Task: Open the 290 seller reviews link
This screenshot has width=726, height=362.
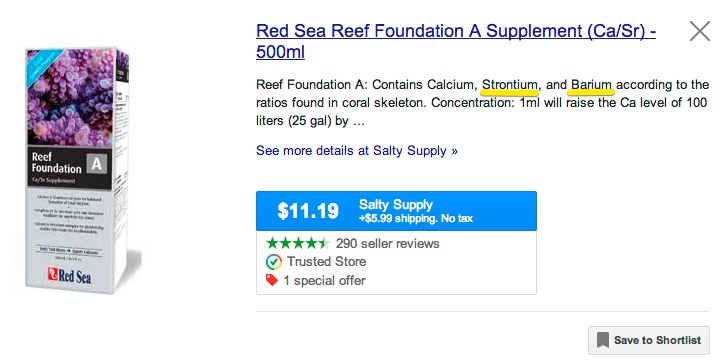Action: coord(388,243)
